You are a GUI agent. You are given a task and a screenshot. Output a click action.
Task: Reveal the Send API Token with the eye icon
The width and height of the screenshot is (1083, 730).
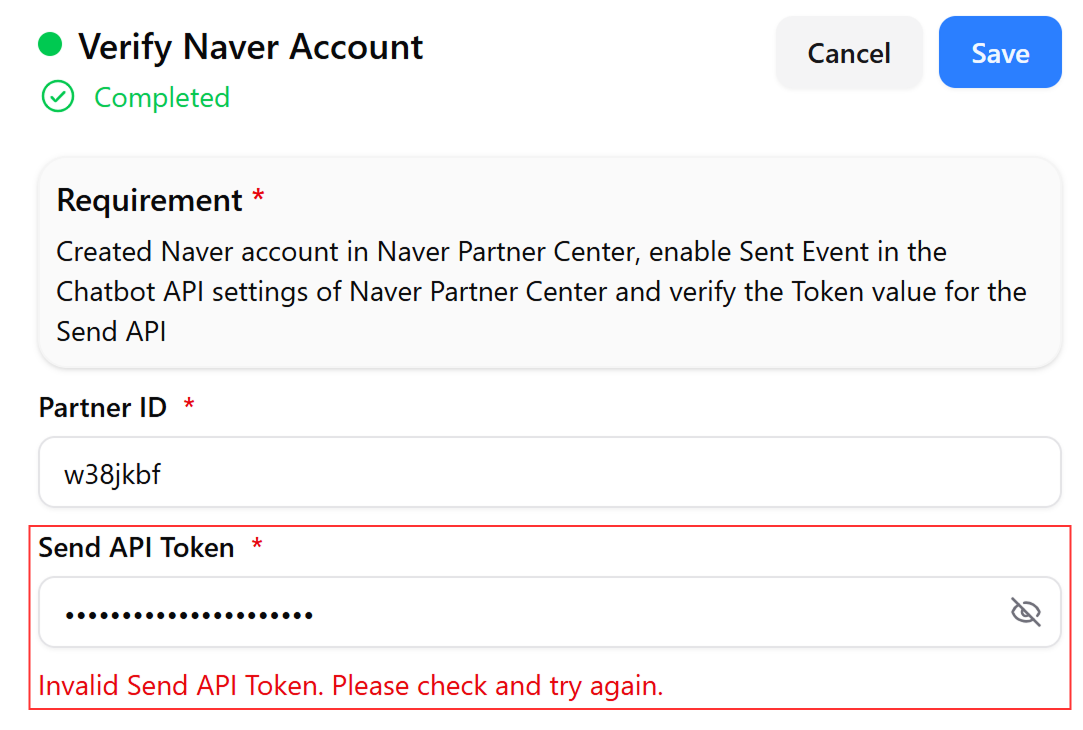click(1026, 612)
